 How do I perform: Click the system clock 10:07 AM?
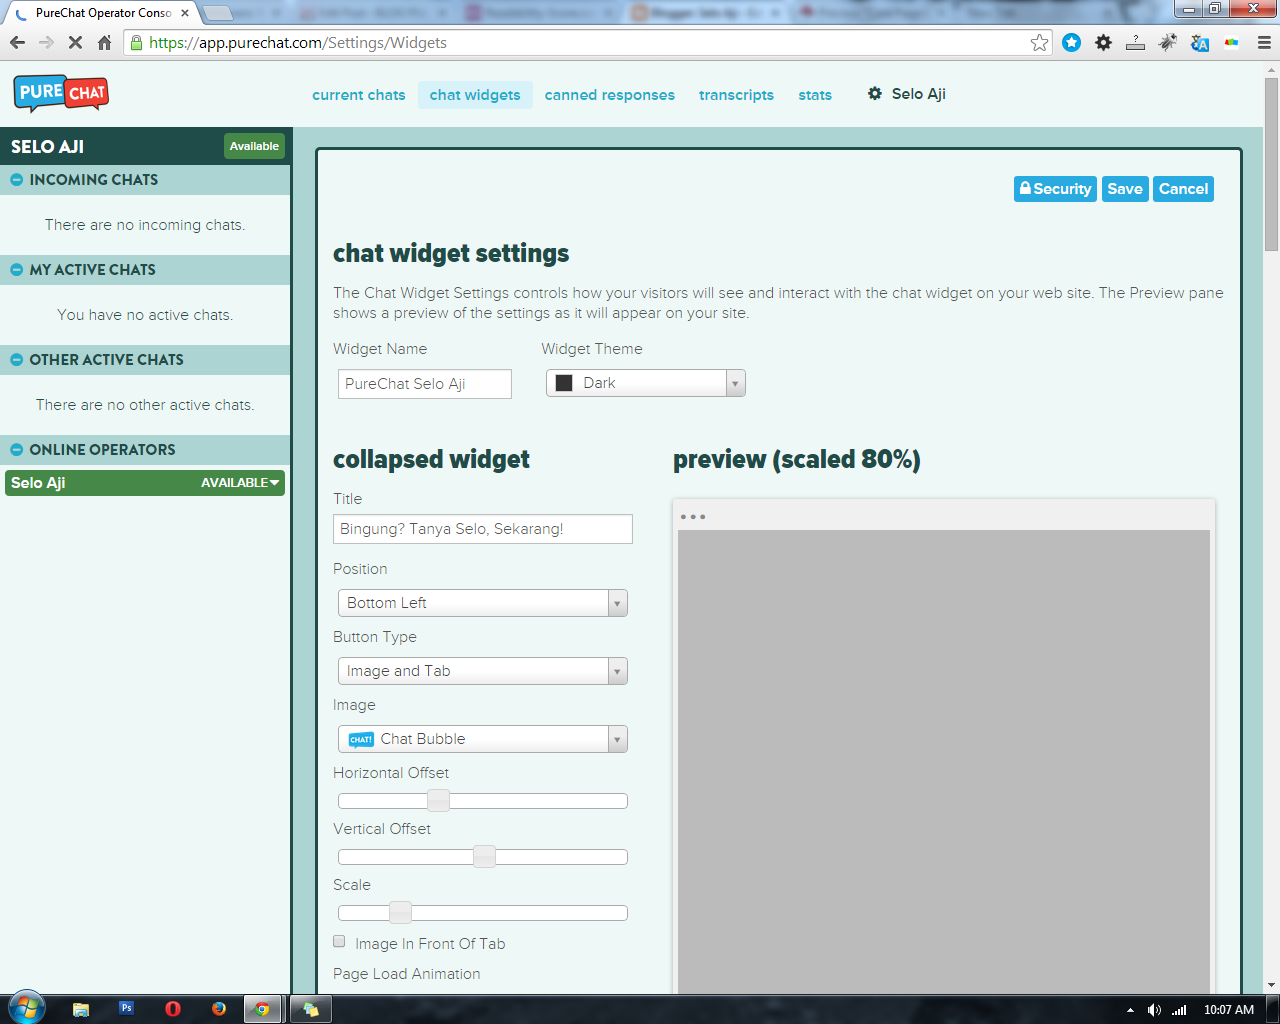point(1229,1010)
